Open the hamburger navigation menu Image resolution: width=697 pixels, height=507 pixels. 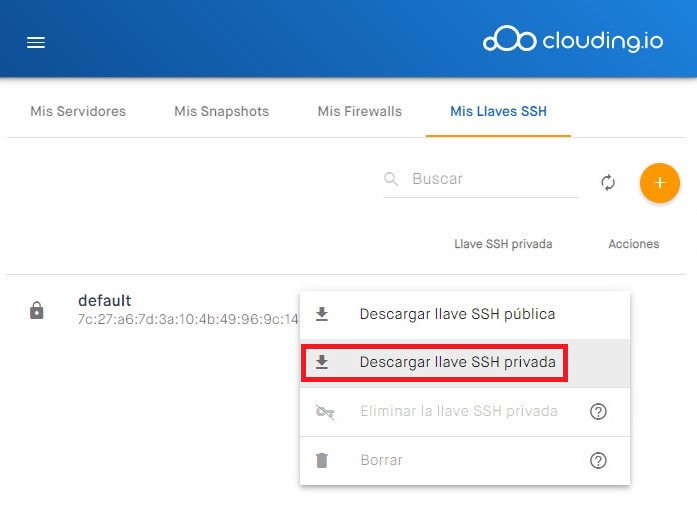(x=36, y=43)
